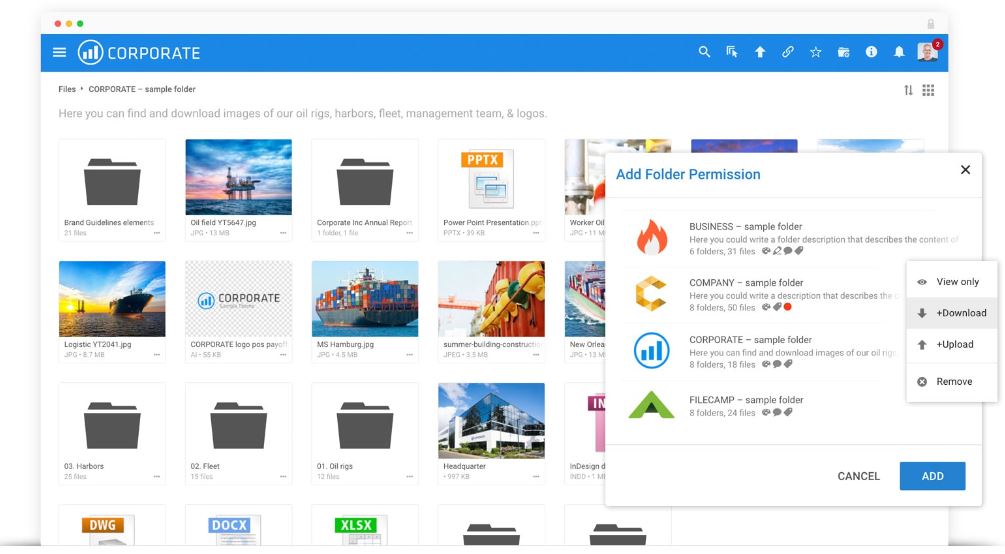This screenshot has height=554, width=1005.
Task: Open notifications bell
Action: (899, 52)
